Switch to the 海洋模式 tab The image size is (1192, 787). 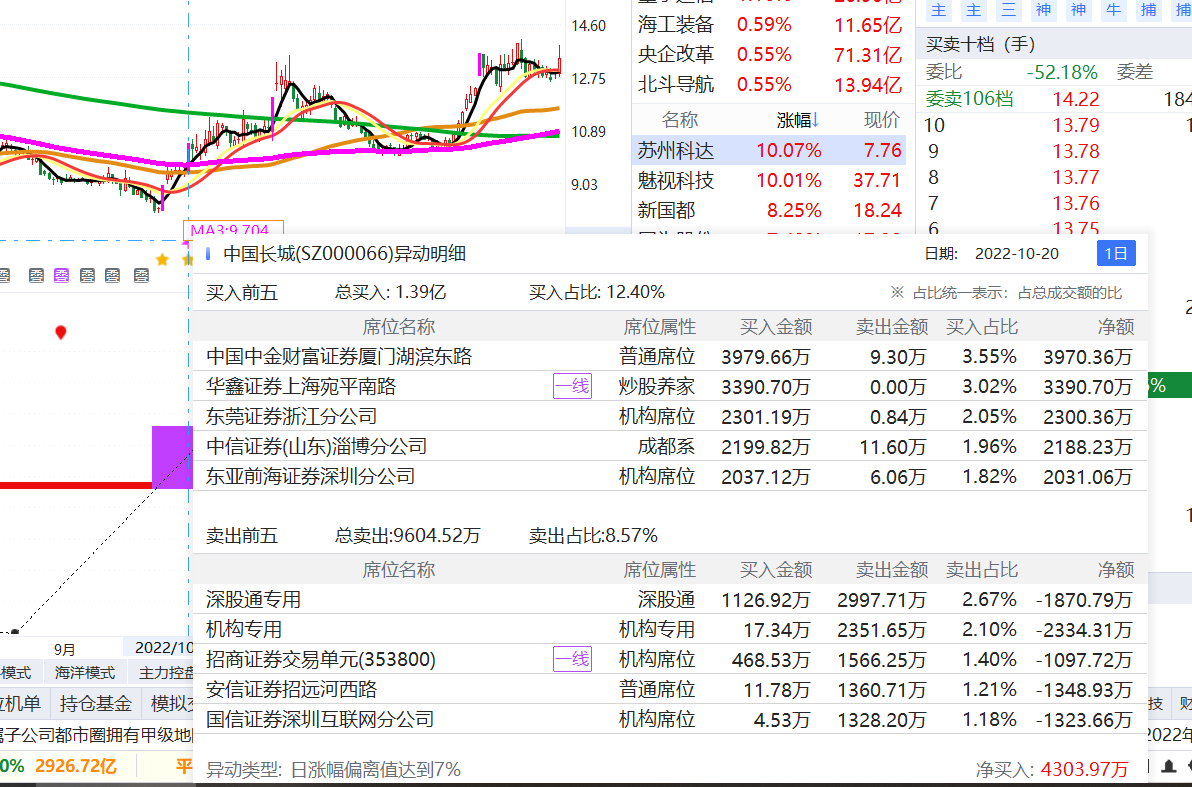click(84, 673)
